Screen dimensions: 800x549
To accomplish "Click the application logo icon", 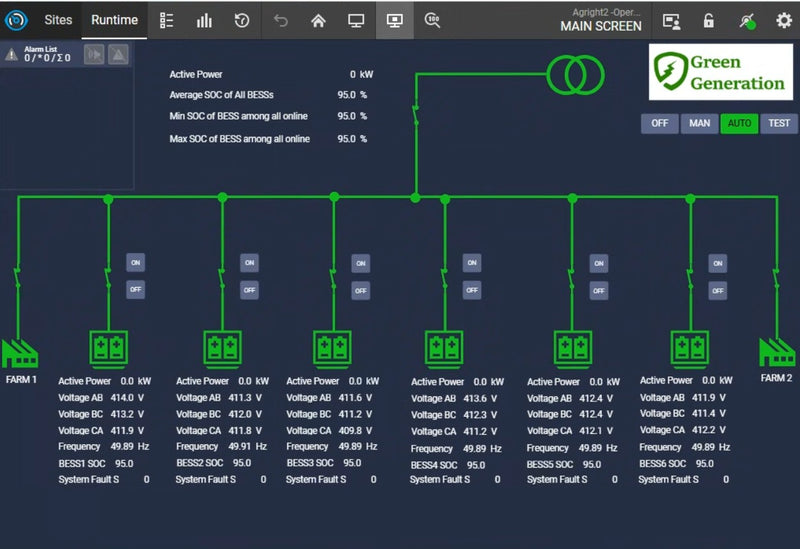I will [x=16, y=20].
